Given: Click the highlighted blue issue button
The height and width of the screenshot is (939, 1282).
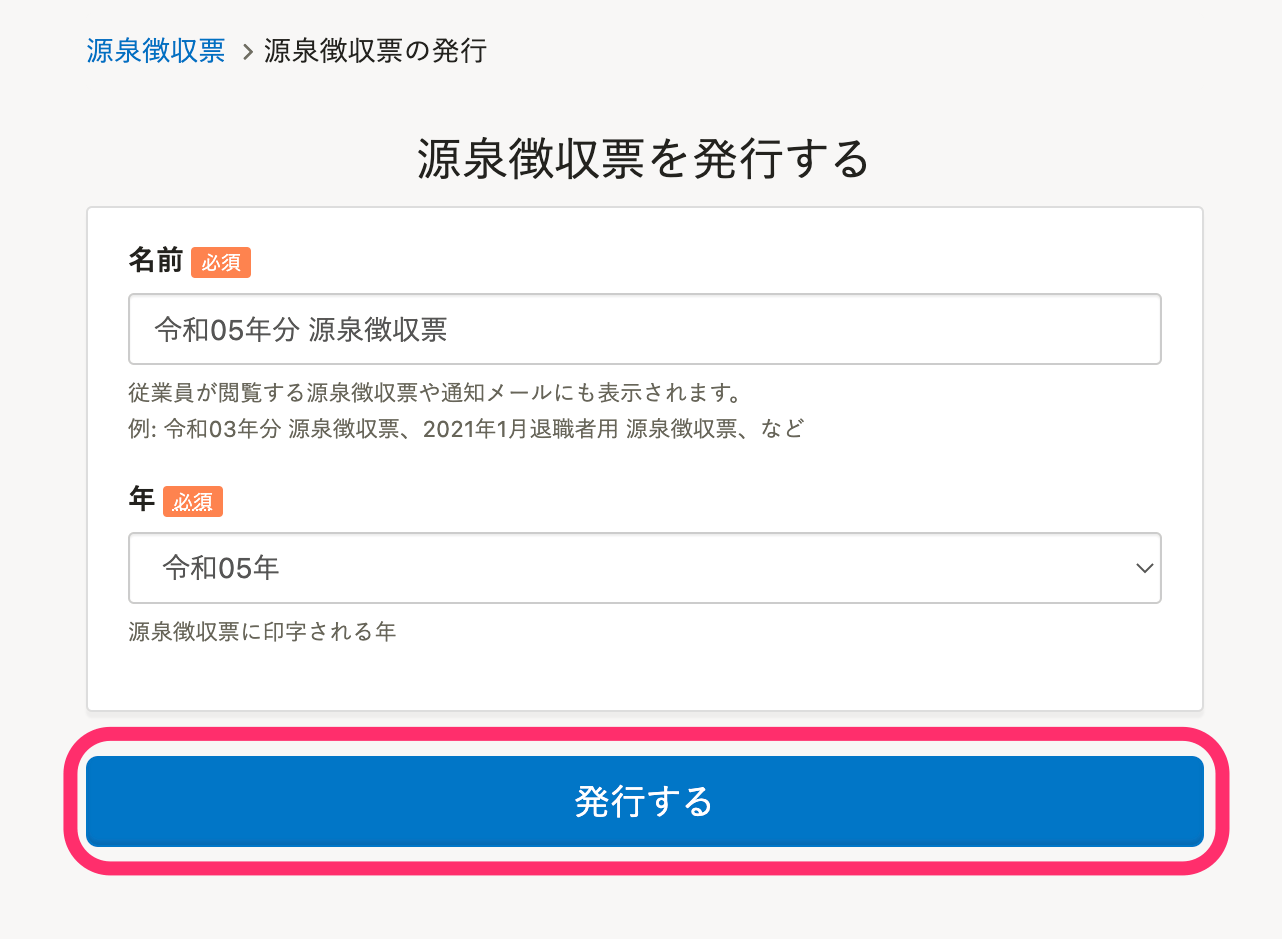Looking at the screenshot, I should pos(641,801).
